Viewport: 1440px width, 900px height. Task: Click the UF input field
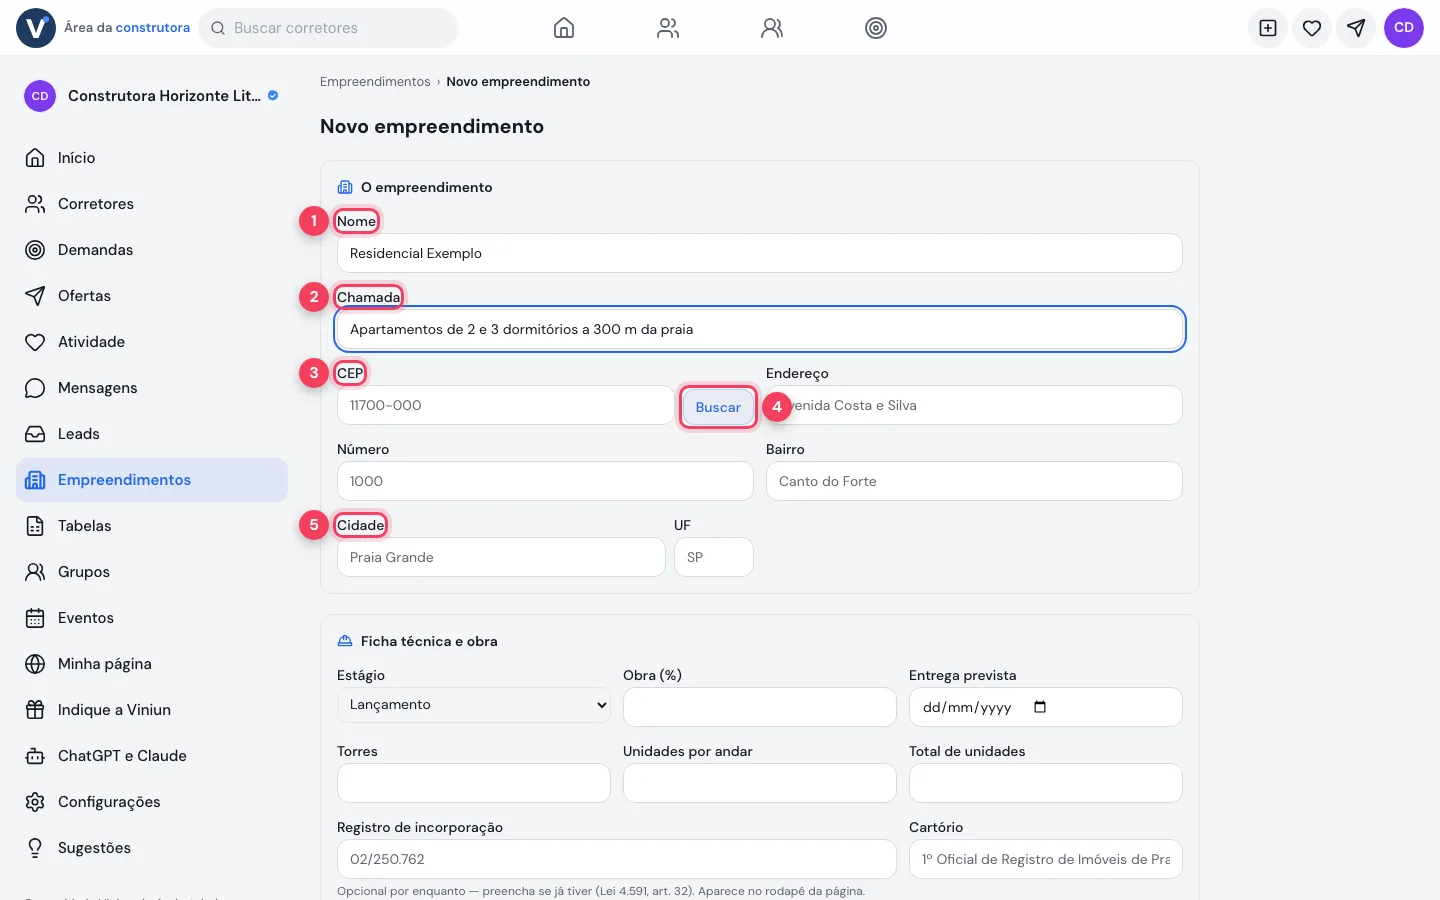(x=714, y=557)
